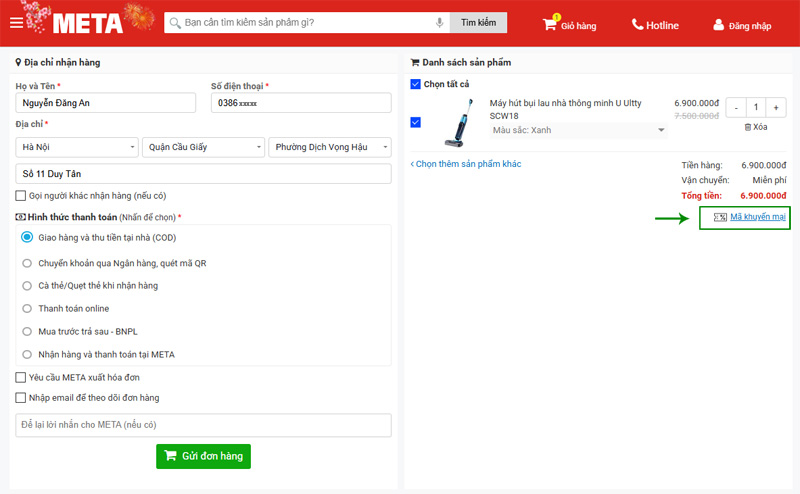Viewport: 800px width, 494px height.
Task: Click the Hotline phone icon
Action: [637, 24]
